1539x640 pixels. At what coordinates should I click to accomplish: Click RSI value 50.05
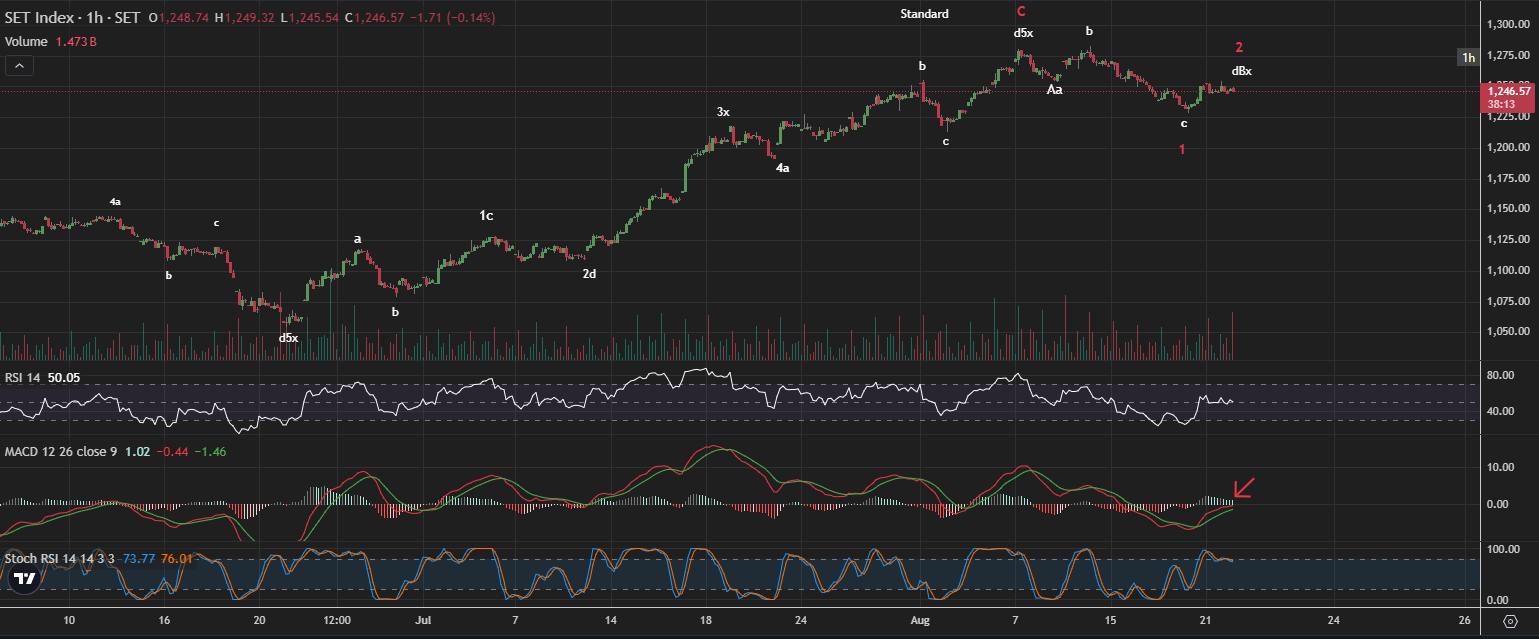[64, 377]
